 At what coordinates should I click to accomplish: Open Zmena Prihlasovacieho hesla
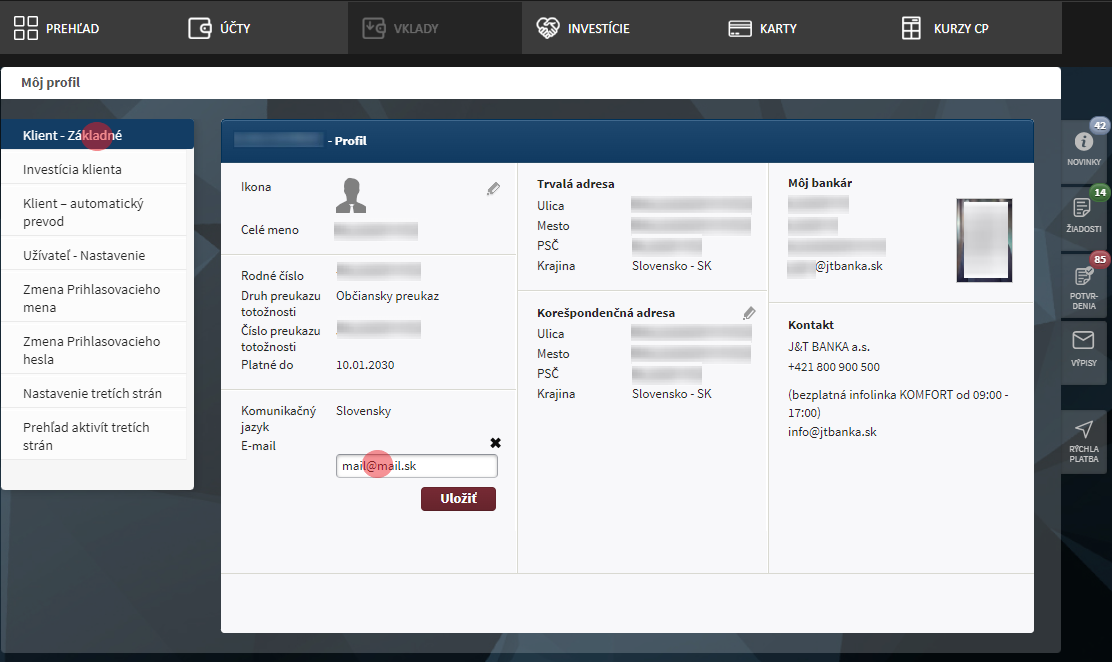click(x=91, y=350)
